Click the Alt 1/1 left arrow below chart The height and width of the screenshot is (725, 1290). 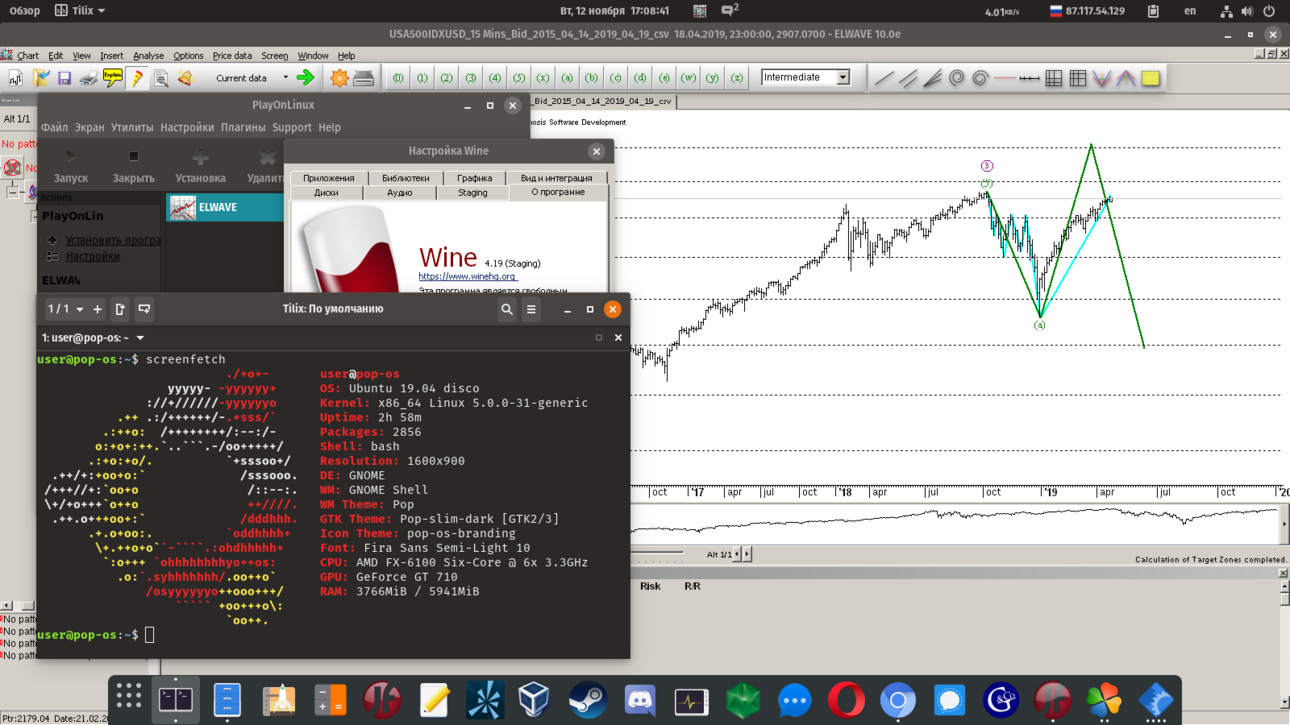click(738, 554)
